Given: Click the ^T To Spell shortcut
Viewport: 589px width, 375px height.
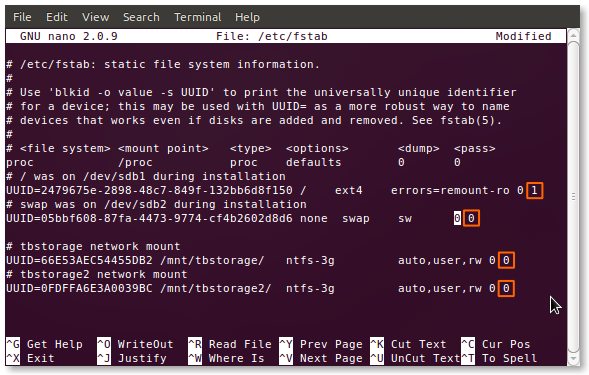Looking at the screenshot, I should pyautogui.click(x=499, y=358).
